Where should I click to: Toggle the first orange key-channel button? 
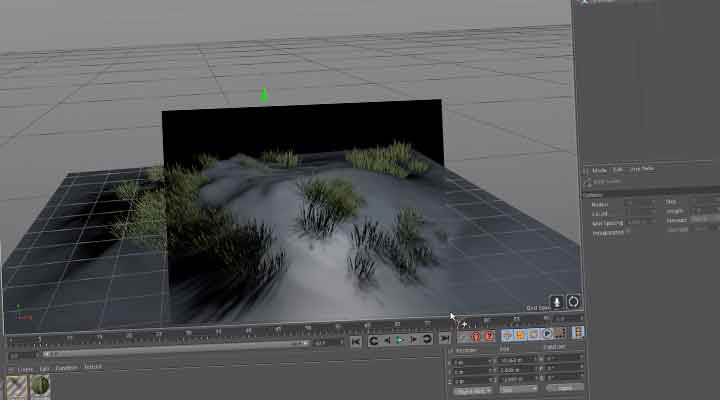(x=507, y=334)
